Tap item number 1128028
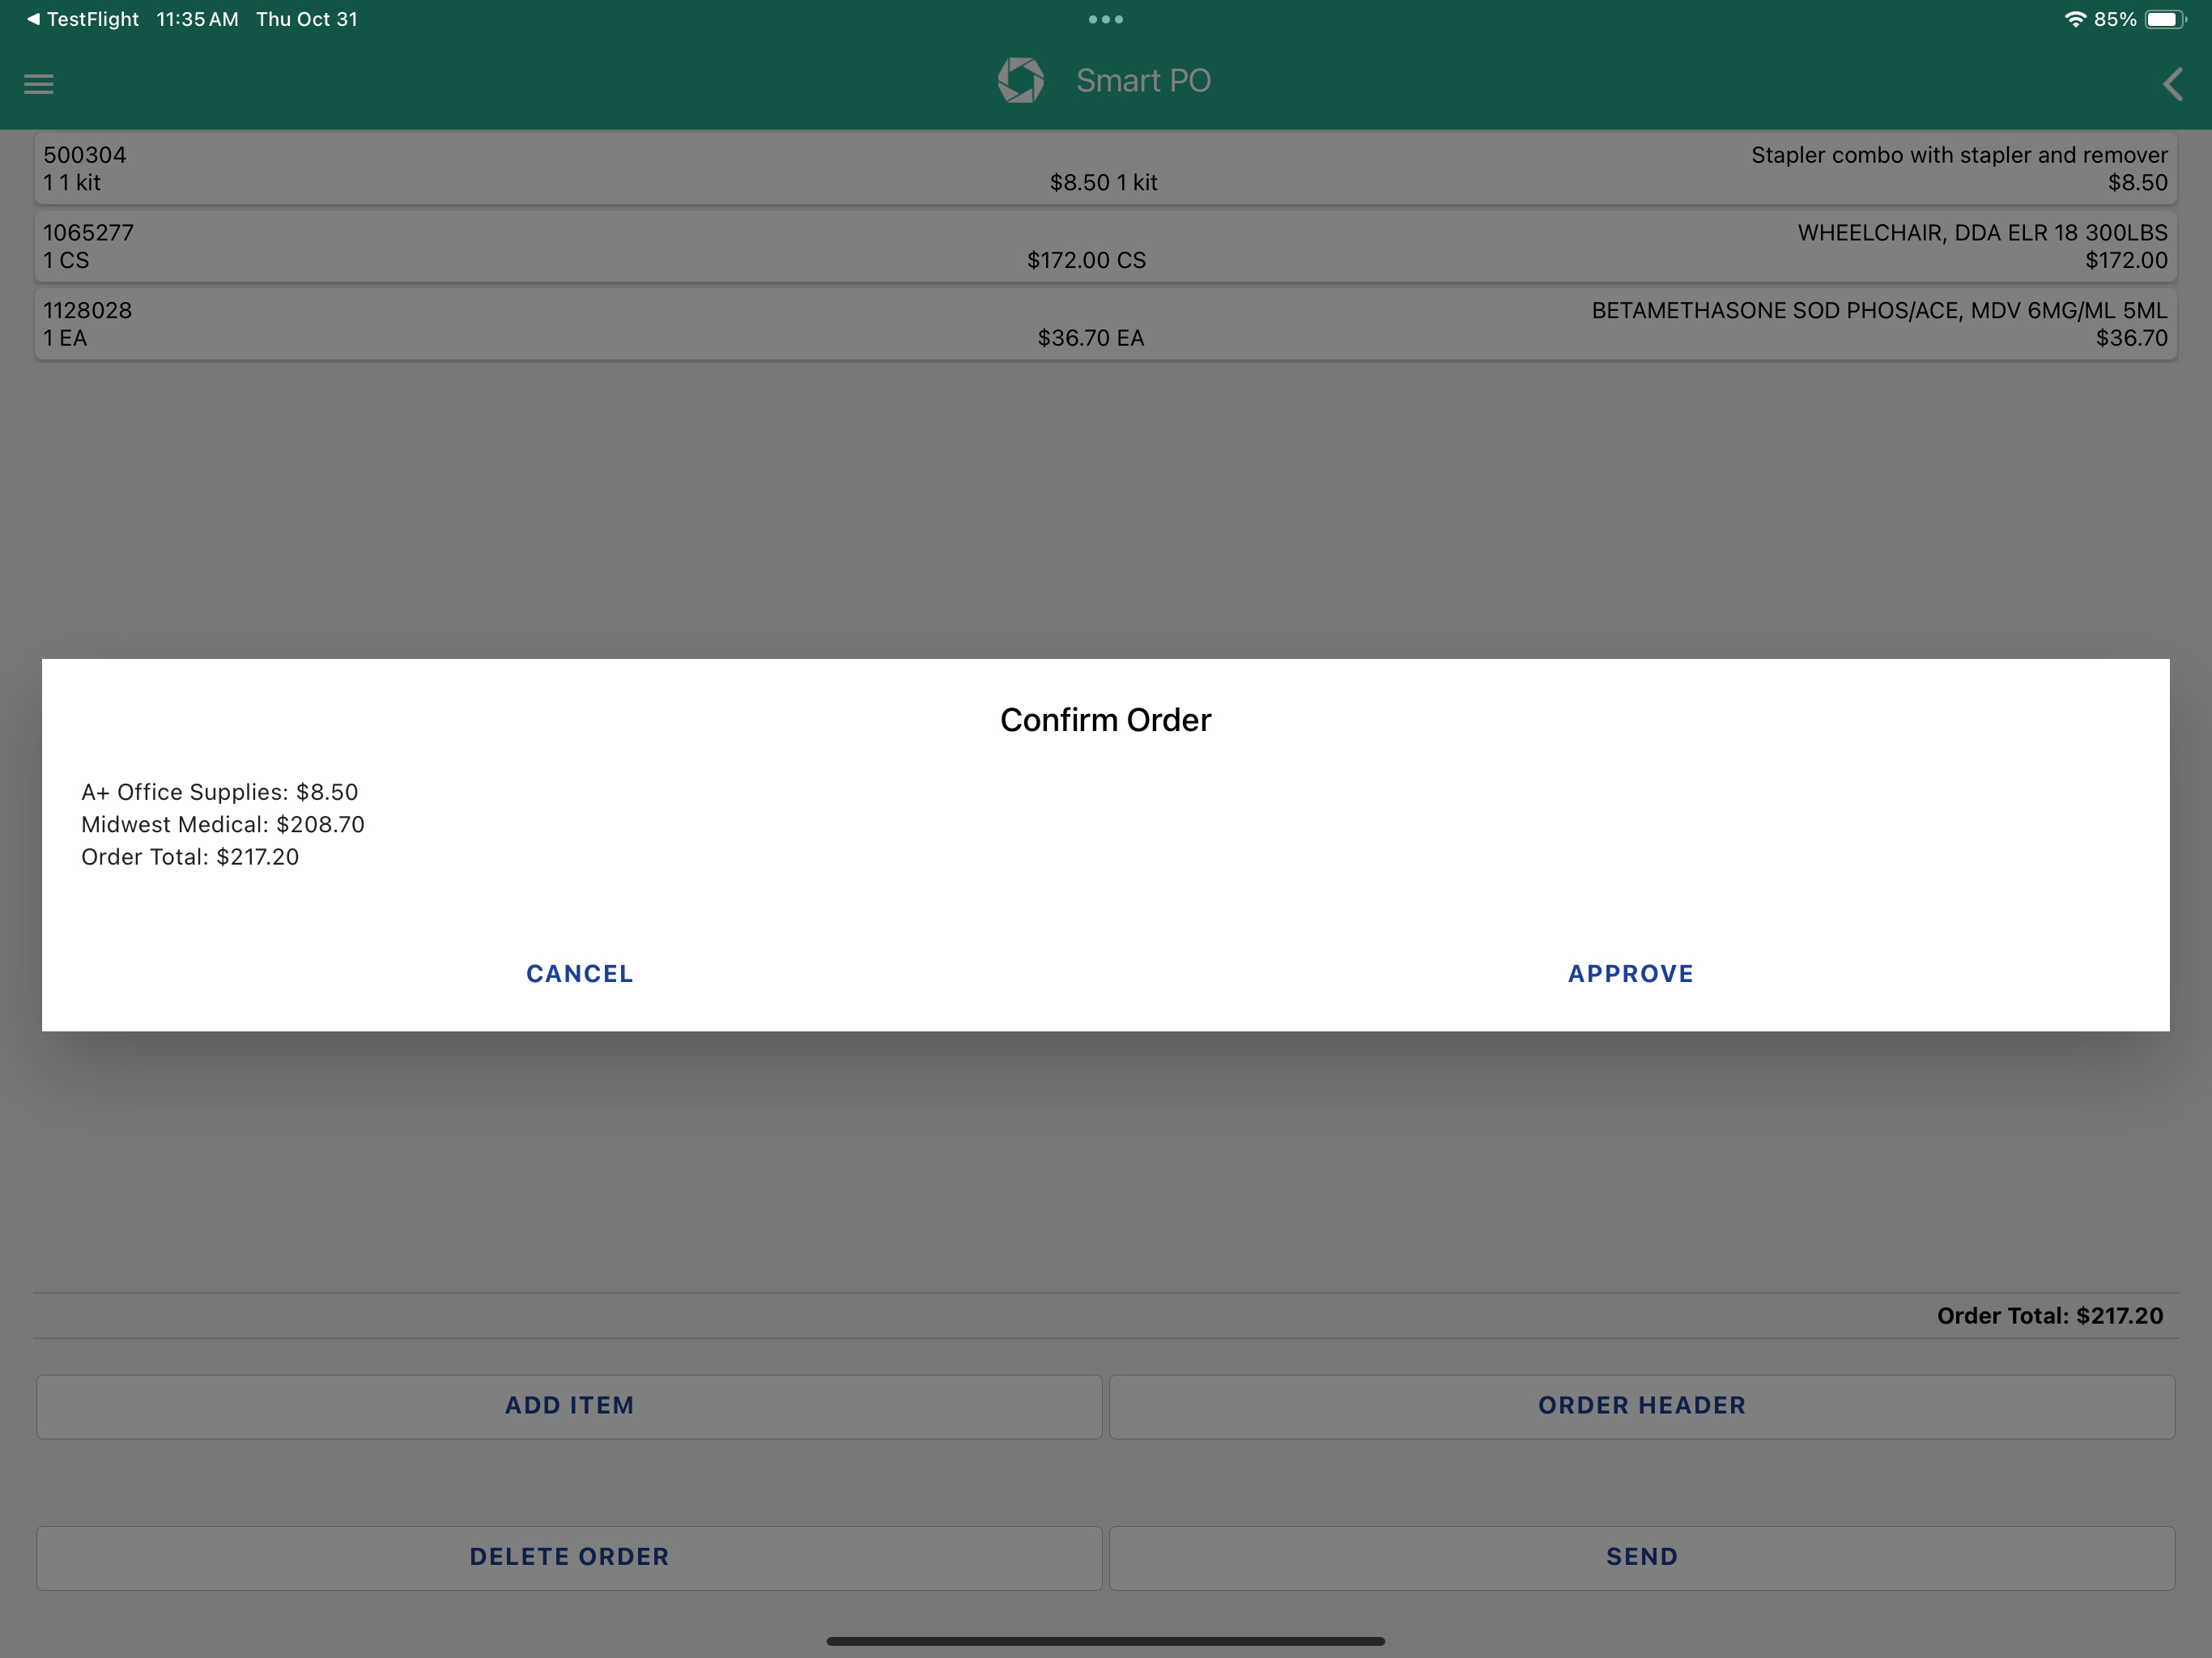Screen dimensions: 2212x1658 (87, 311)
